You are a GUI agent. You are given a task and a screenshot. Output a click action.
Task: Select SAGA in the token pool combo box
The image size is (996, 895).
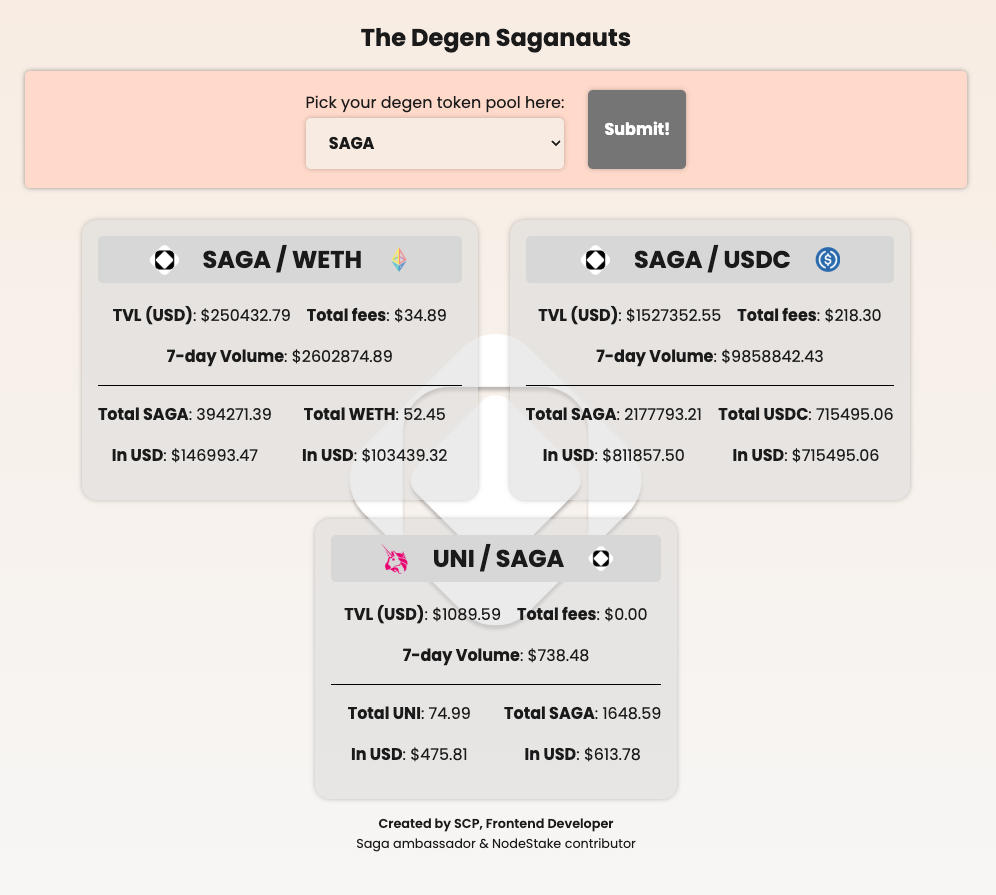pyautogui.click(x=434, y=143)
